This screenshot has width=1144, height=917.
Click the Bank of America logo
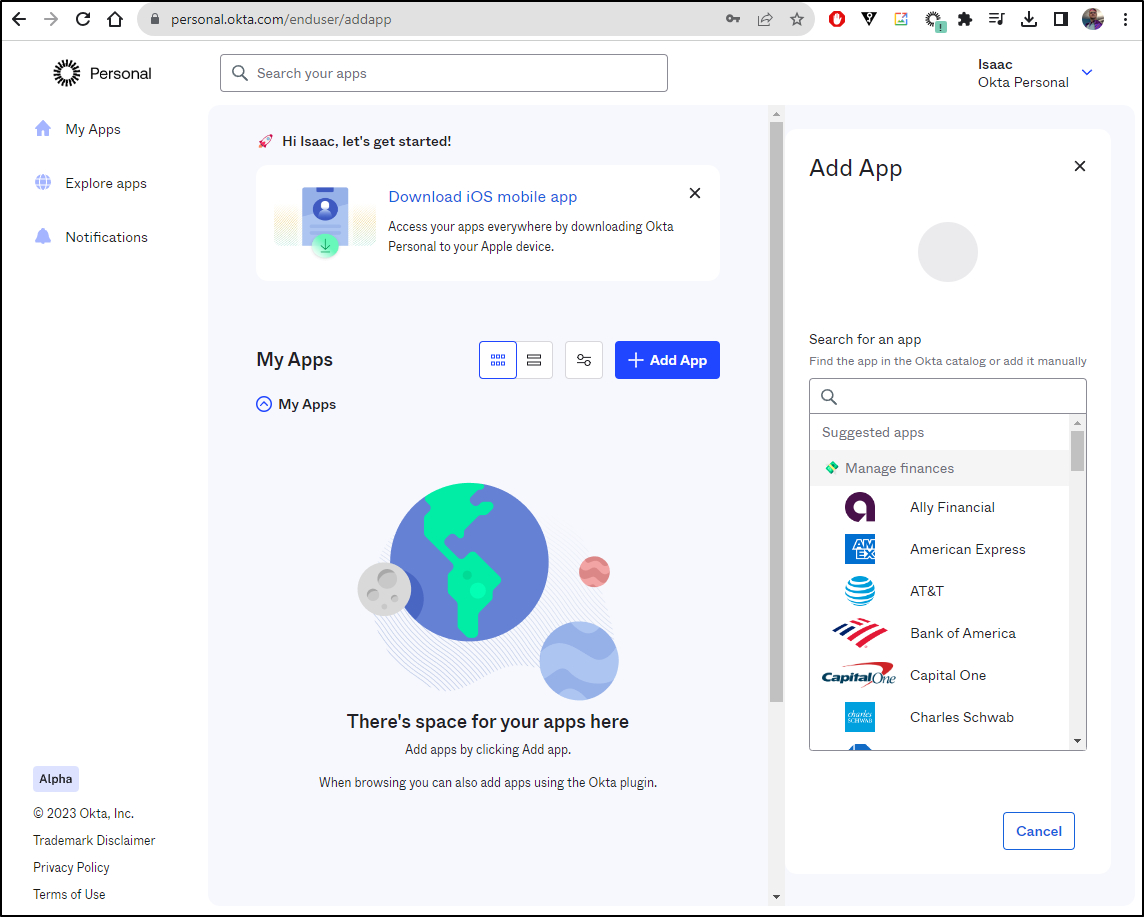pos(859,633)
